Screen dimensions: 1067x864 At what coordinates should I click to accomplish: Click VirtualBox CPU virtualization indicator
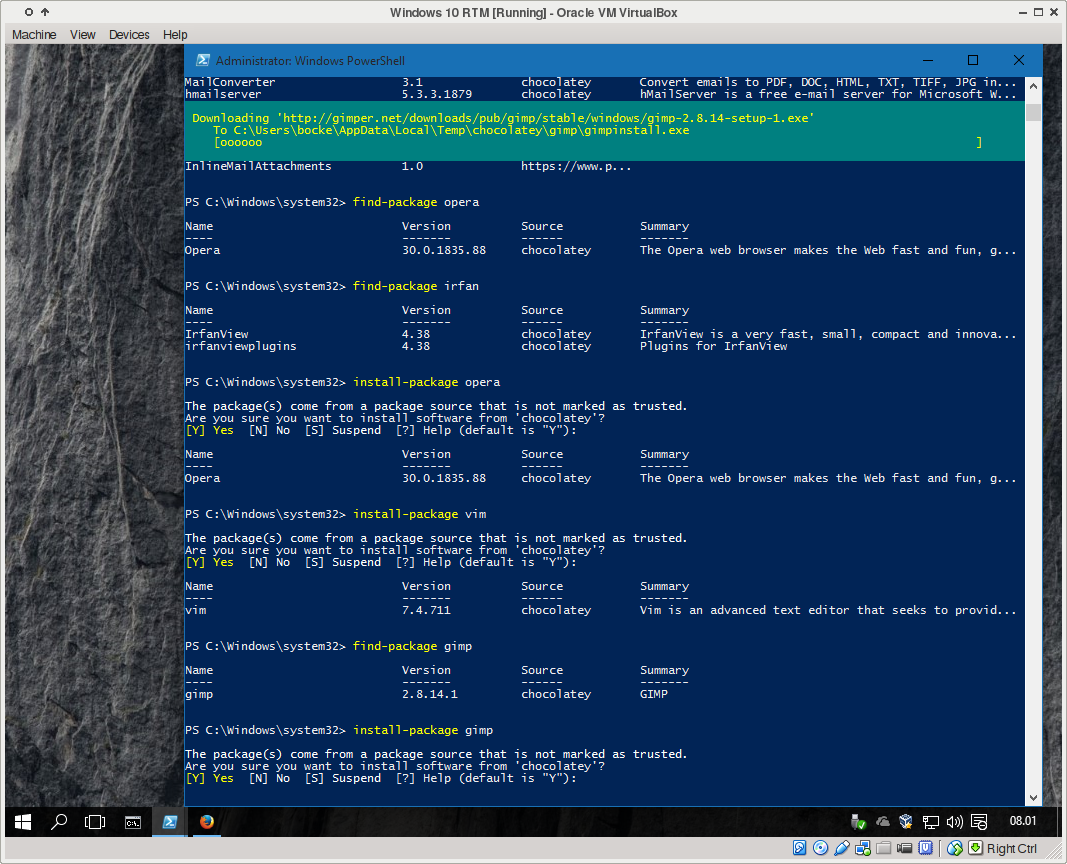(x=925, y=848)
